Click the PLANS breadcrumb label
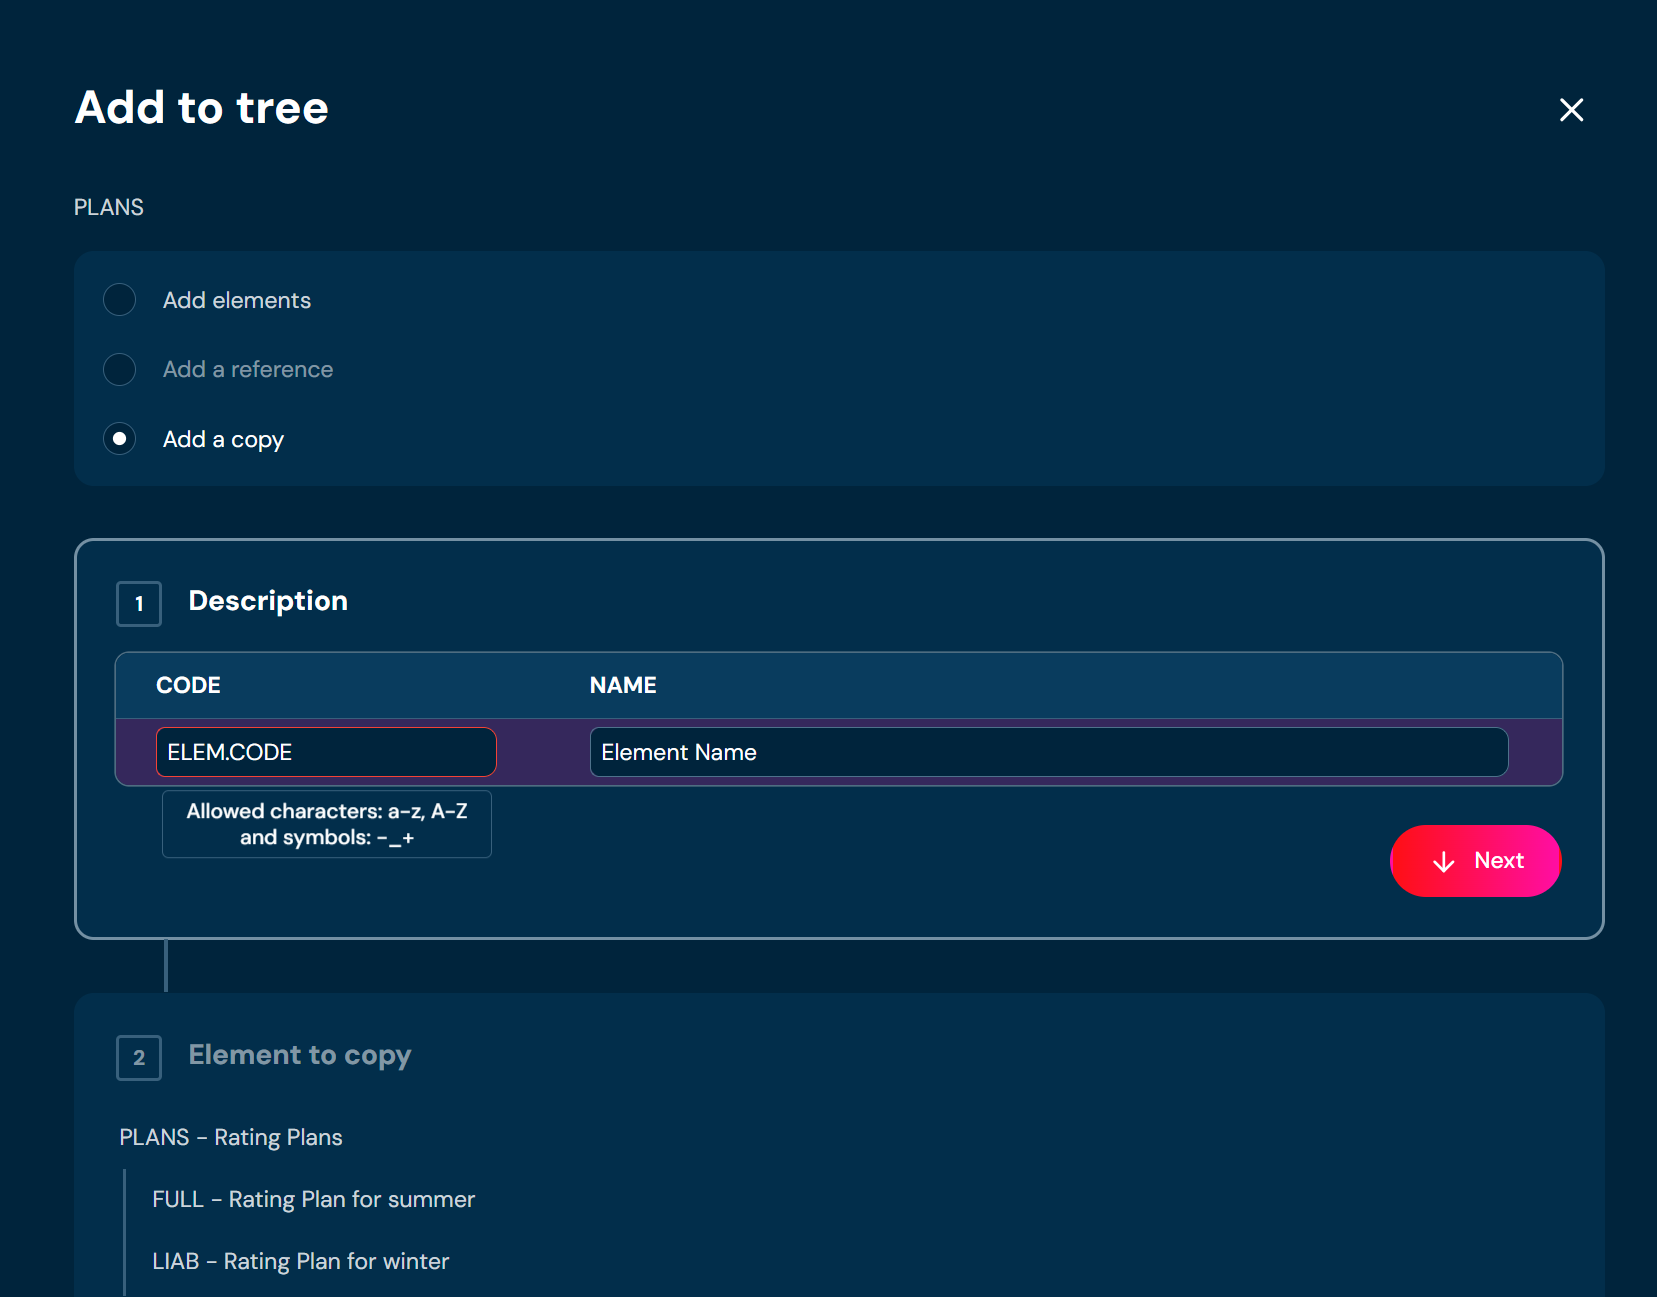The image size is (1657, 1297). click(109, 207)
